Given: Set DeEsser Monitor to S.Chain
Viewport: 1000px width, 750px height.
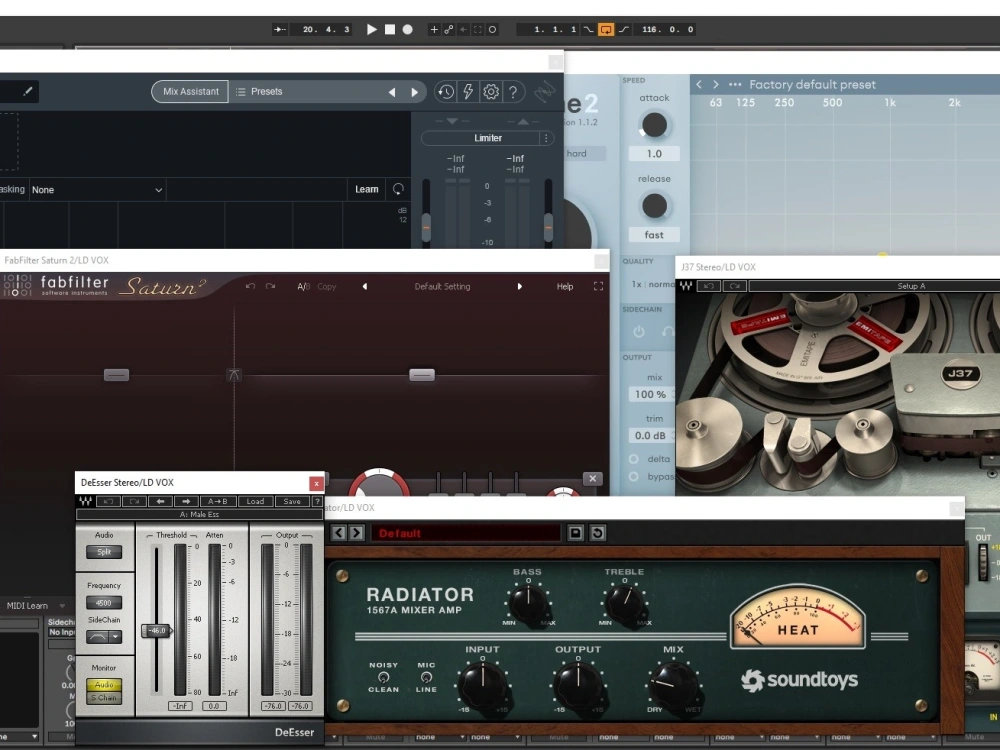Looking at the screenshot, I should 104,698.
